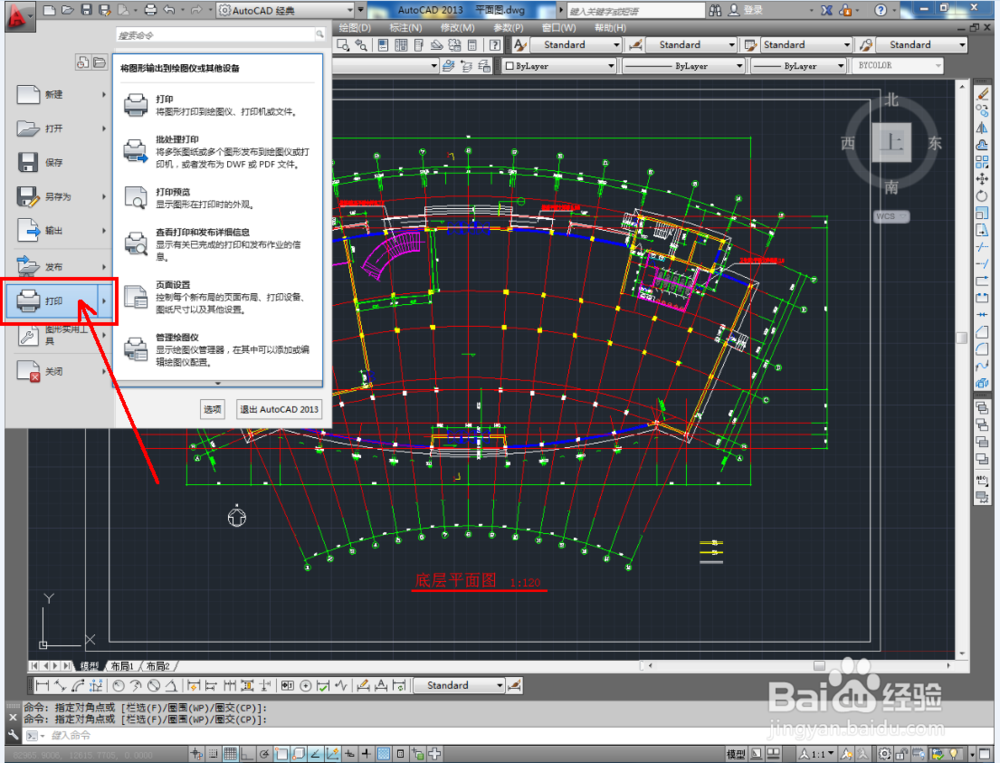Click the Zoom Window toolbar icon

343,45
